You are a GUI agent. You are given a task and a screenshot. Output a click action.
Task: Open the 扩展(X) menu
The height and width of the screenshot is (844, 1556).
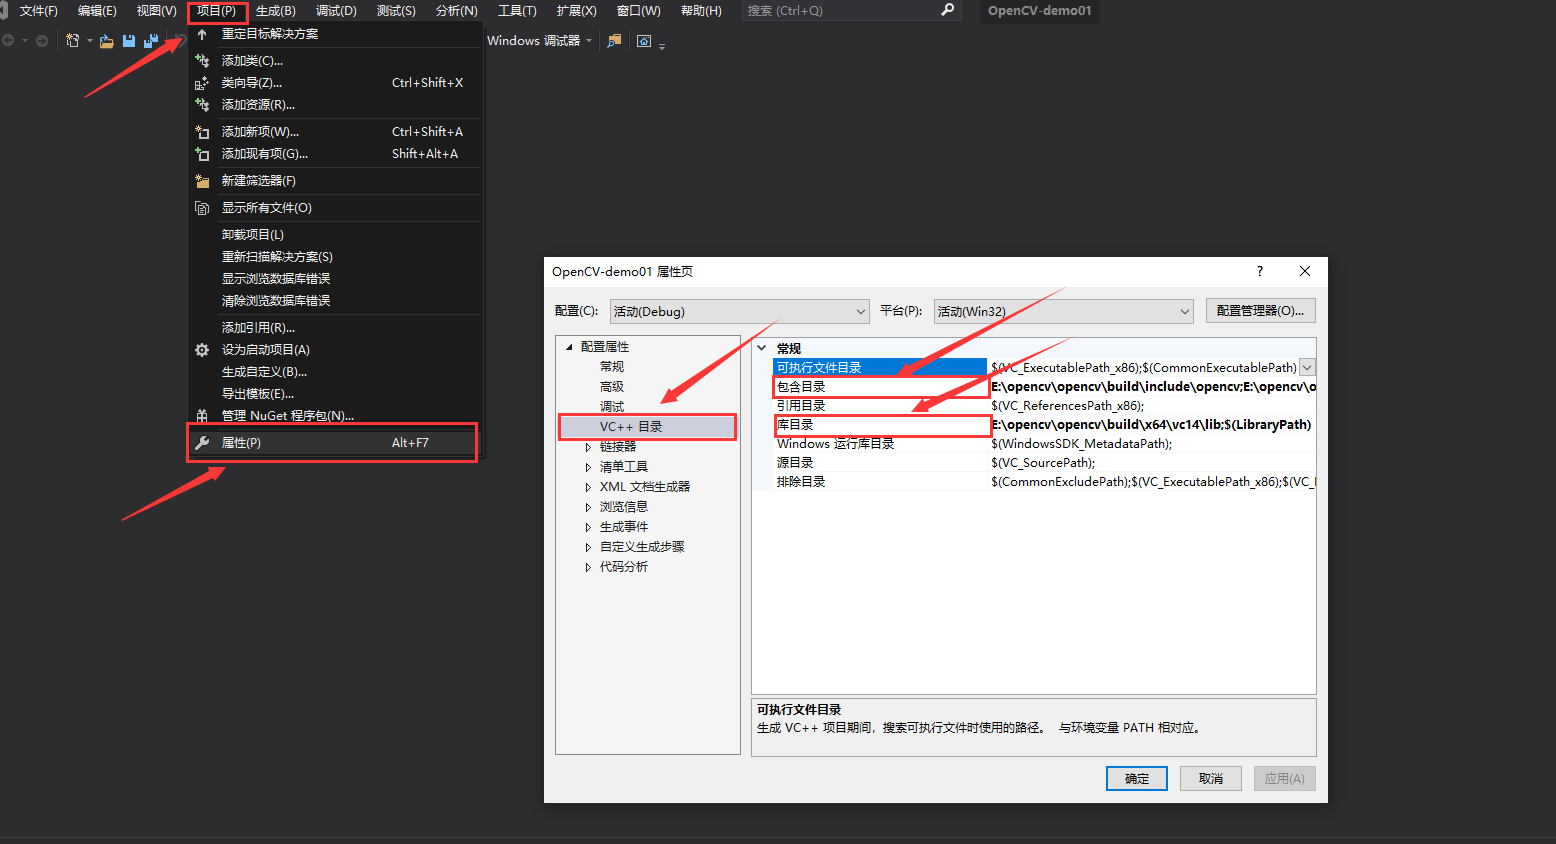(x=576, y=11)
